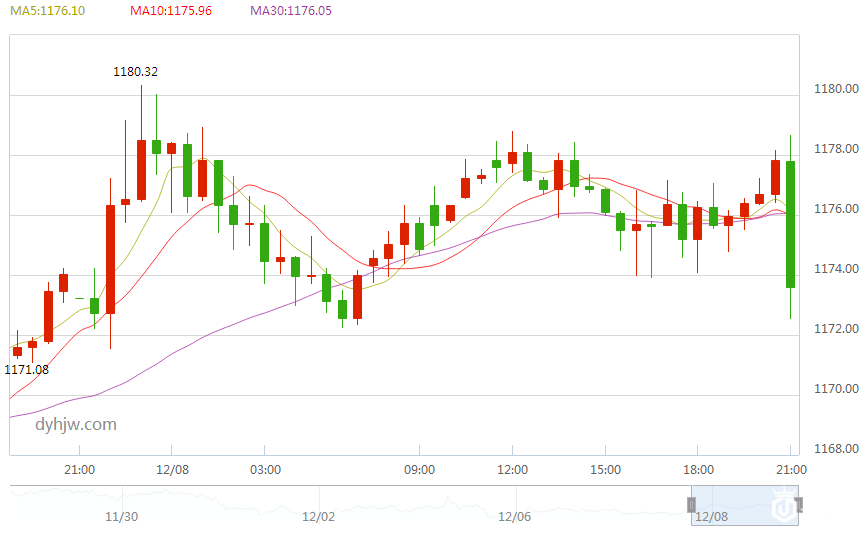Click the 03:00 time axis label

265,469
